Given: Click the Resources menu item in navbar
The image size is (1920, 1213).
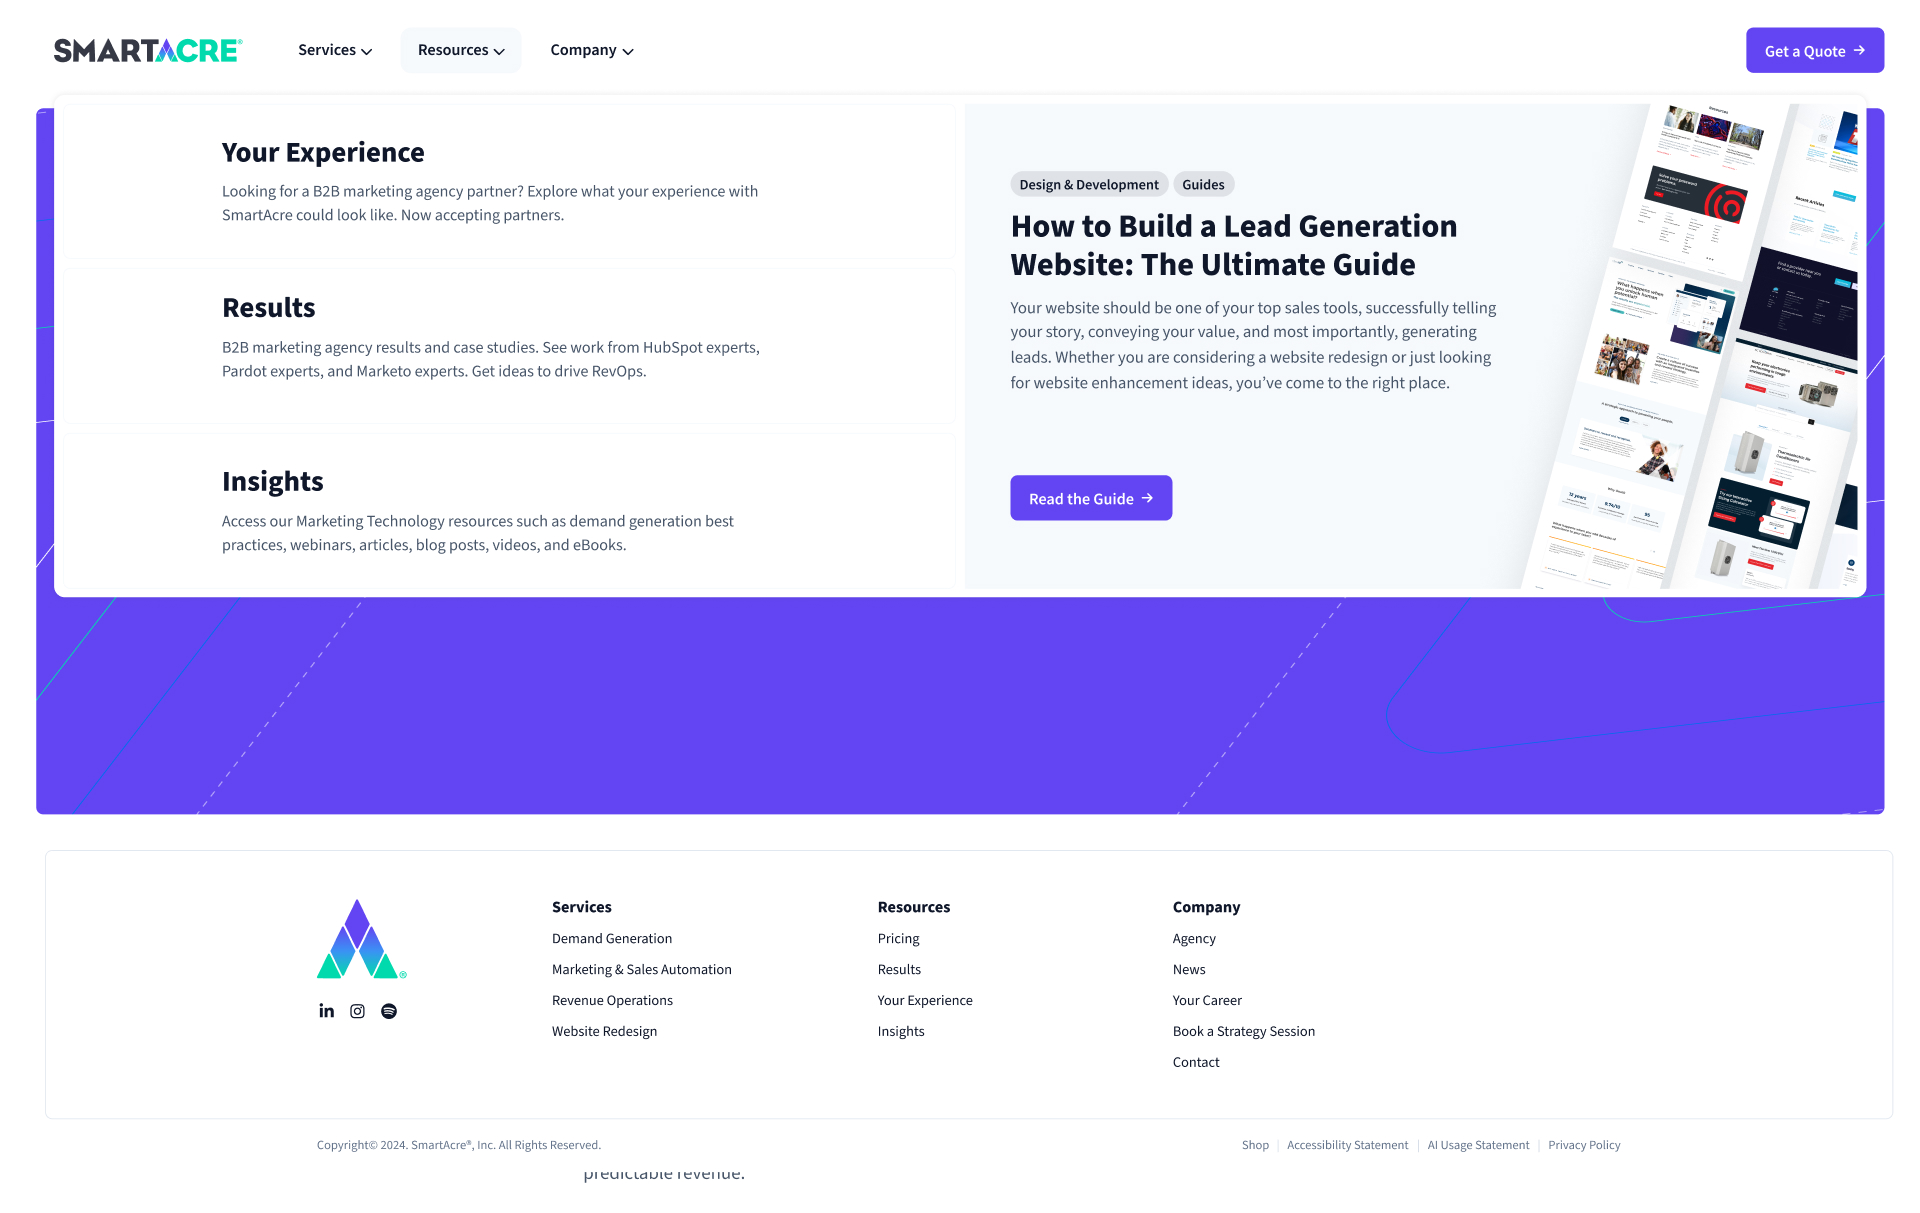Looking at the screenshot, I should (458, 49).
